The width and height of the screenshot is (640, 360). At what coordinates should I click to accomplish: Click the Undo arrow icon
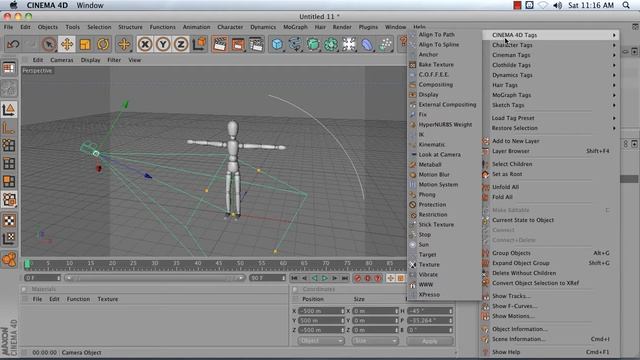(x=13, y=44)
